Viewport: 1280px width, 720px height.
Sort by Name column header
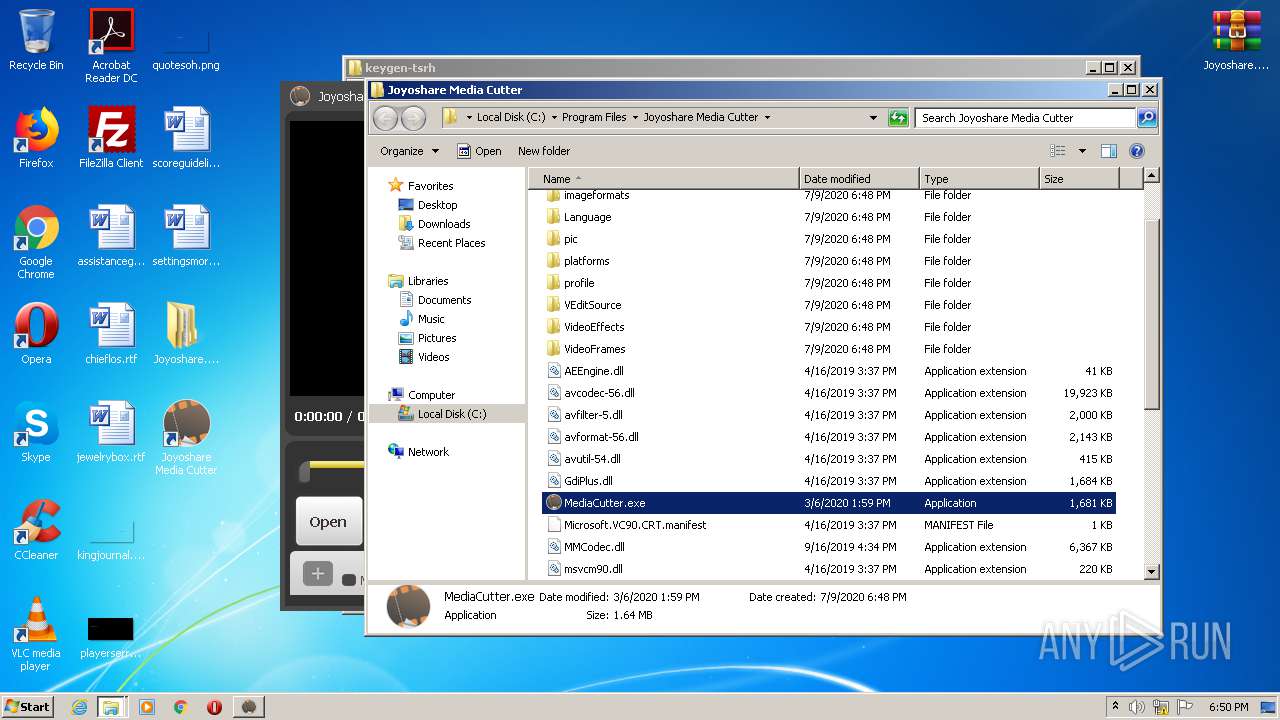664,179
